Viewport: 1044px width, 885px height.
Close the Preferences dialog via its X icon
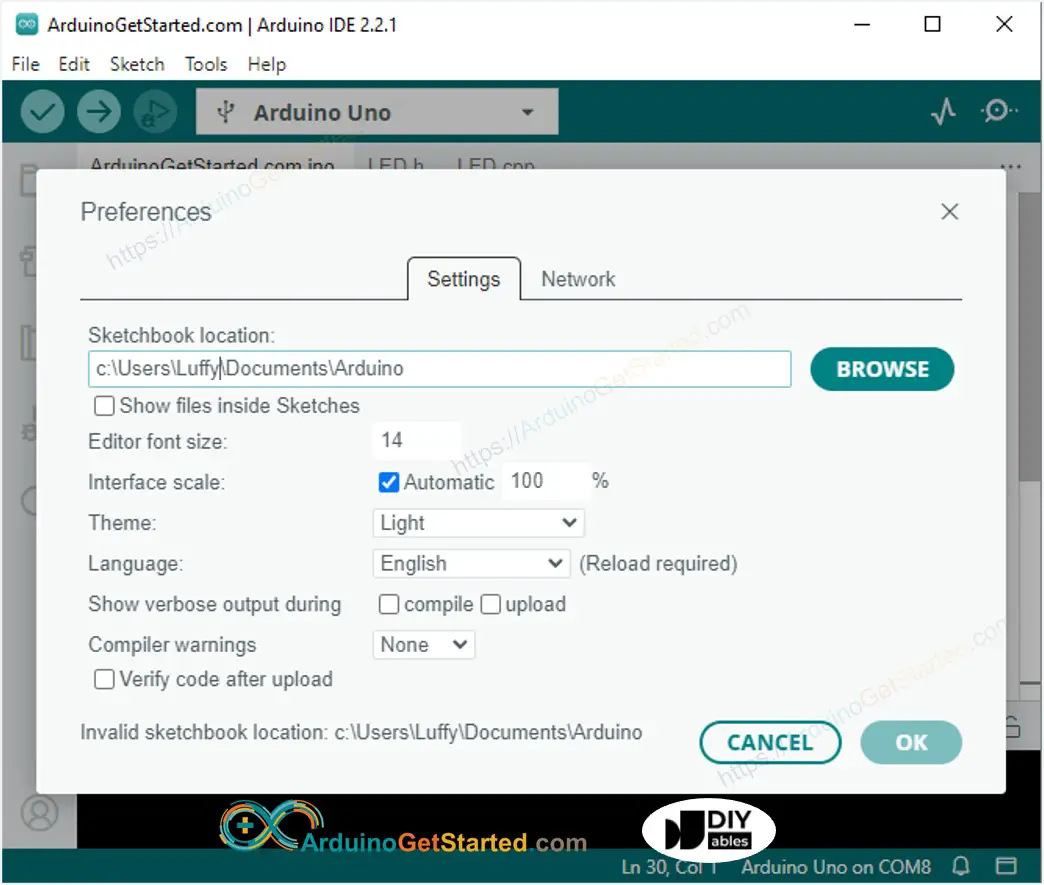[949, 211]
